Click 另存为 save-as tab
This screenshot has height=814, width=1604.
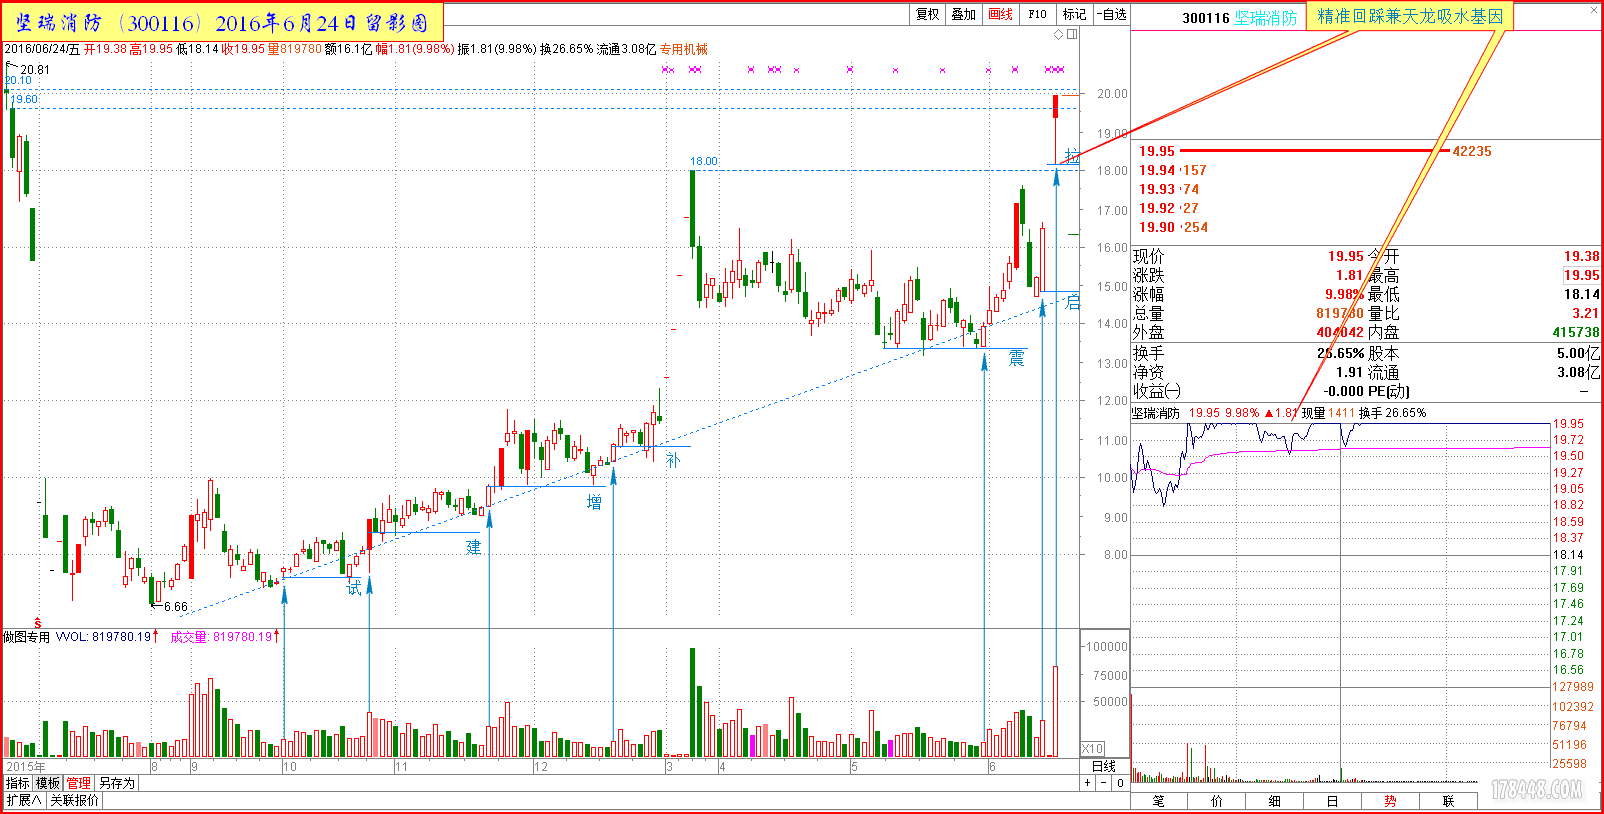(116, 783)
